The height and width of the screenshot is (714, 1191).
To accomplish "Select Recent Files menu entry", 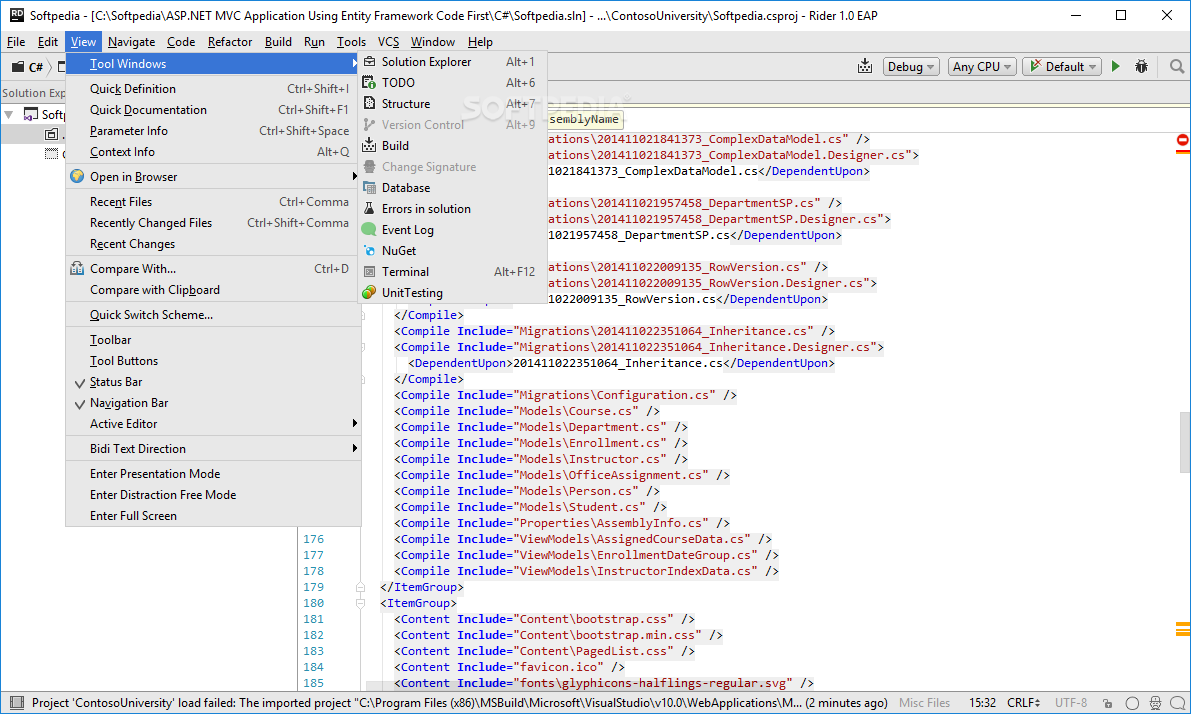I will click(213, 202).
